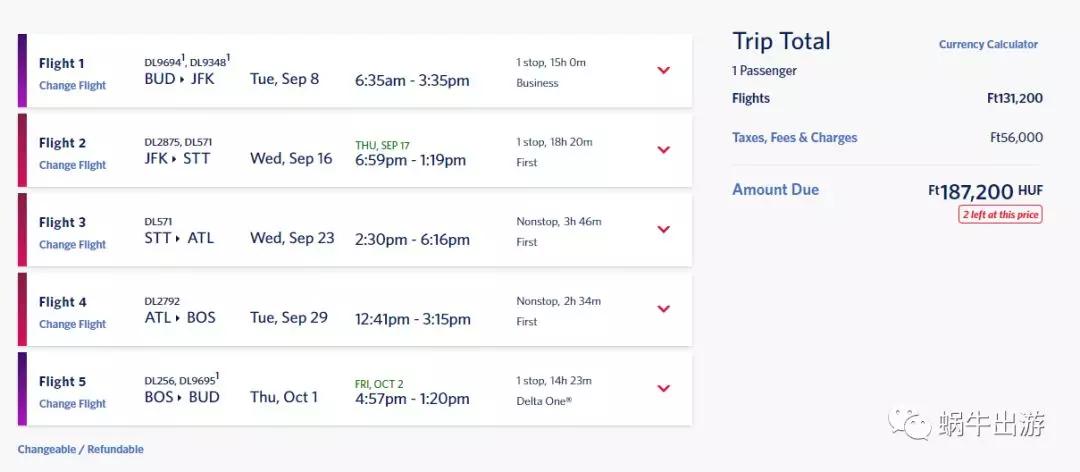1080x472 pixels.
Task: Click the Flight 1 purple color bar
Action: coord(22,71)
